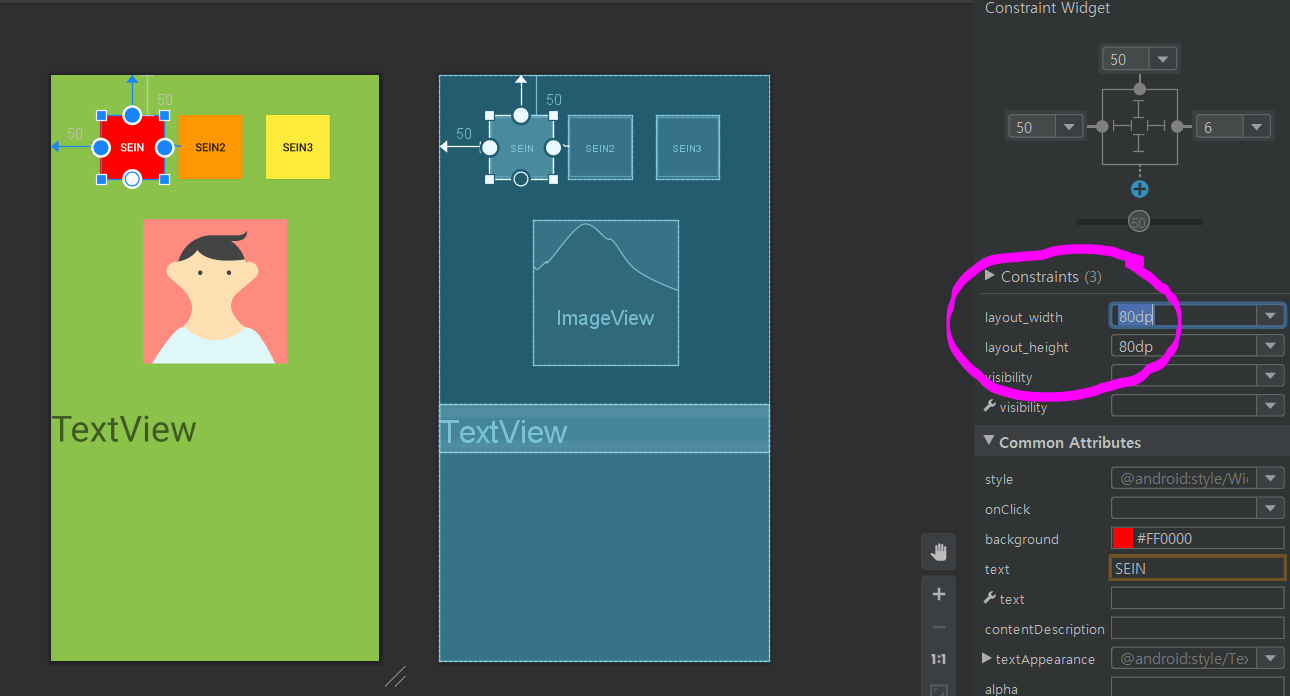Select the yellow SEIN3 button in design
Viewport: 1290px width, 696px height.
point(297,147)
